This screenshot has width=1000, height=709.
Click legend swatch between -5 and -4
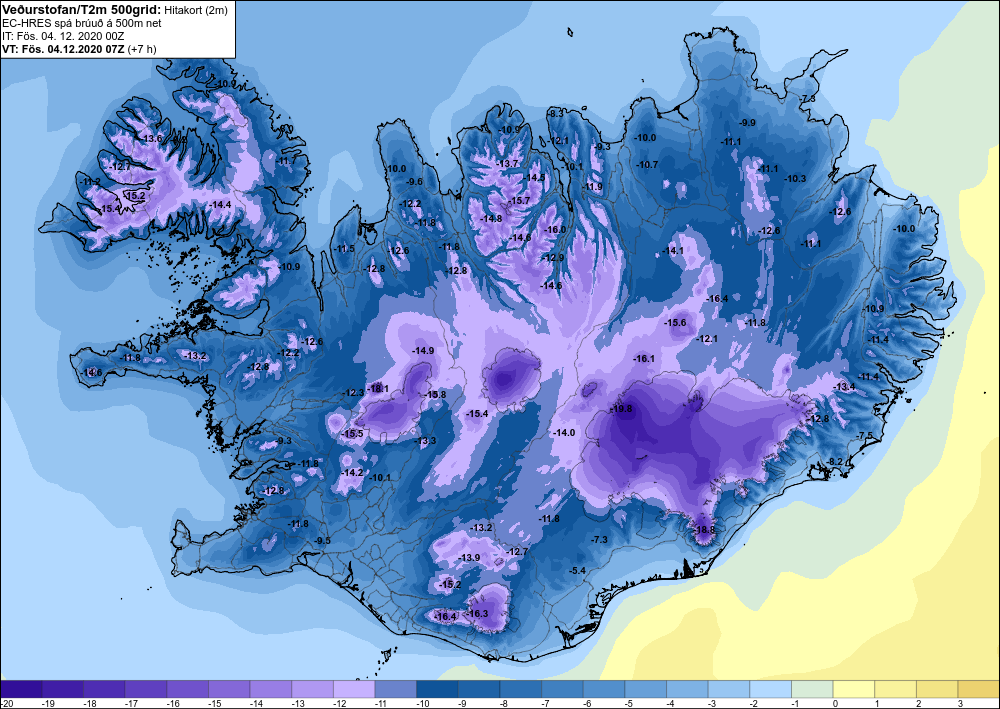tap(645, 689)
